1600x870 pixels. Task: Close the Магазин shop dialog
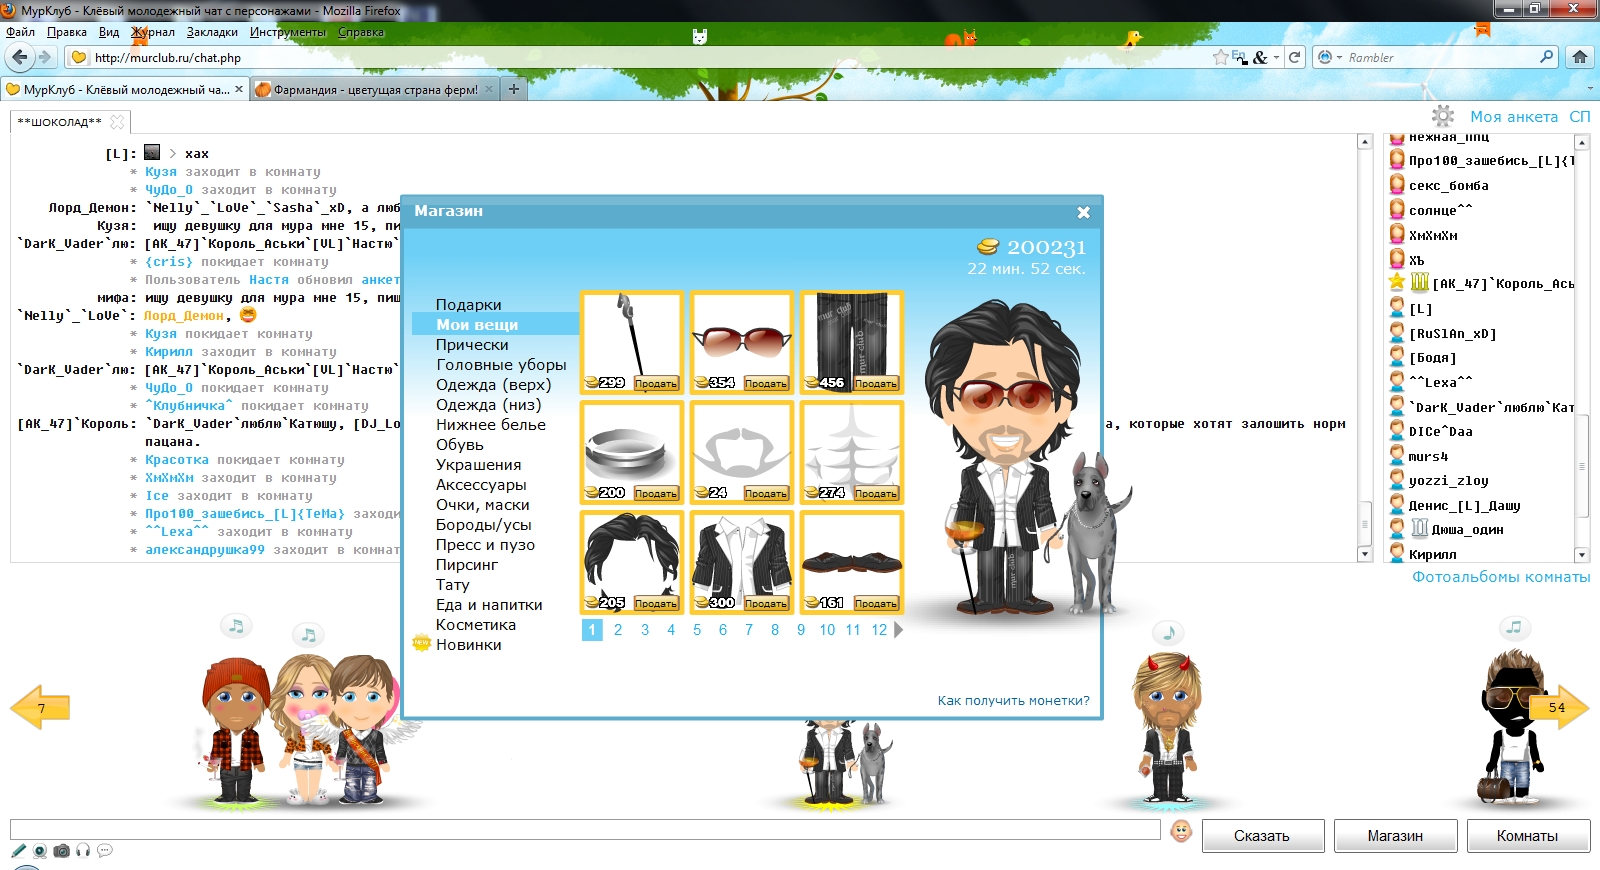(x=1083, y=212)
